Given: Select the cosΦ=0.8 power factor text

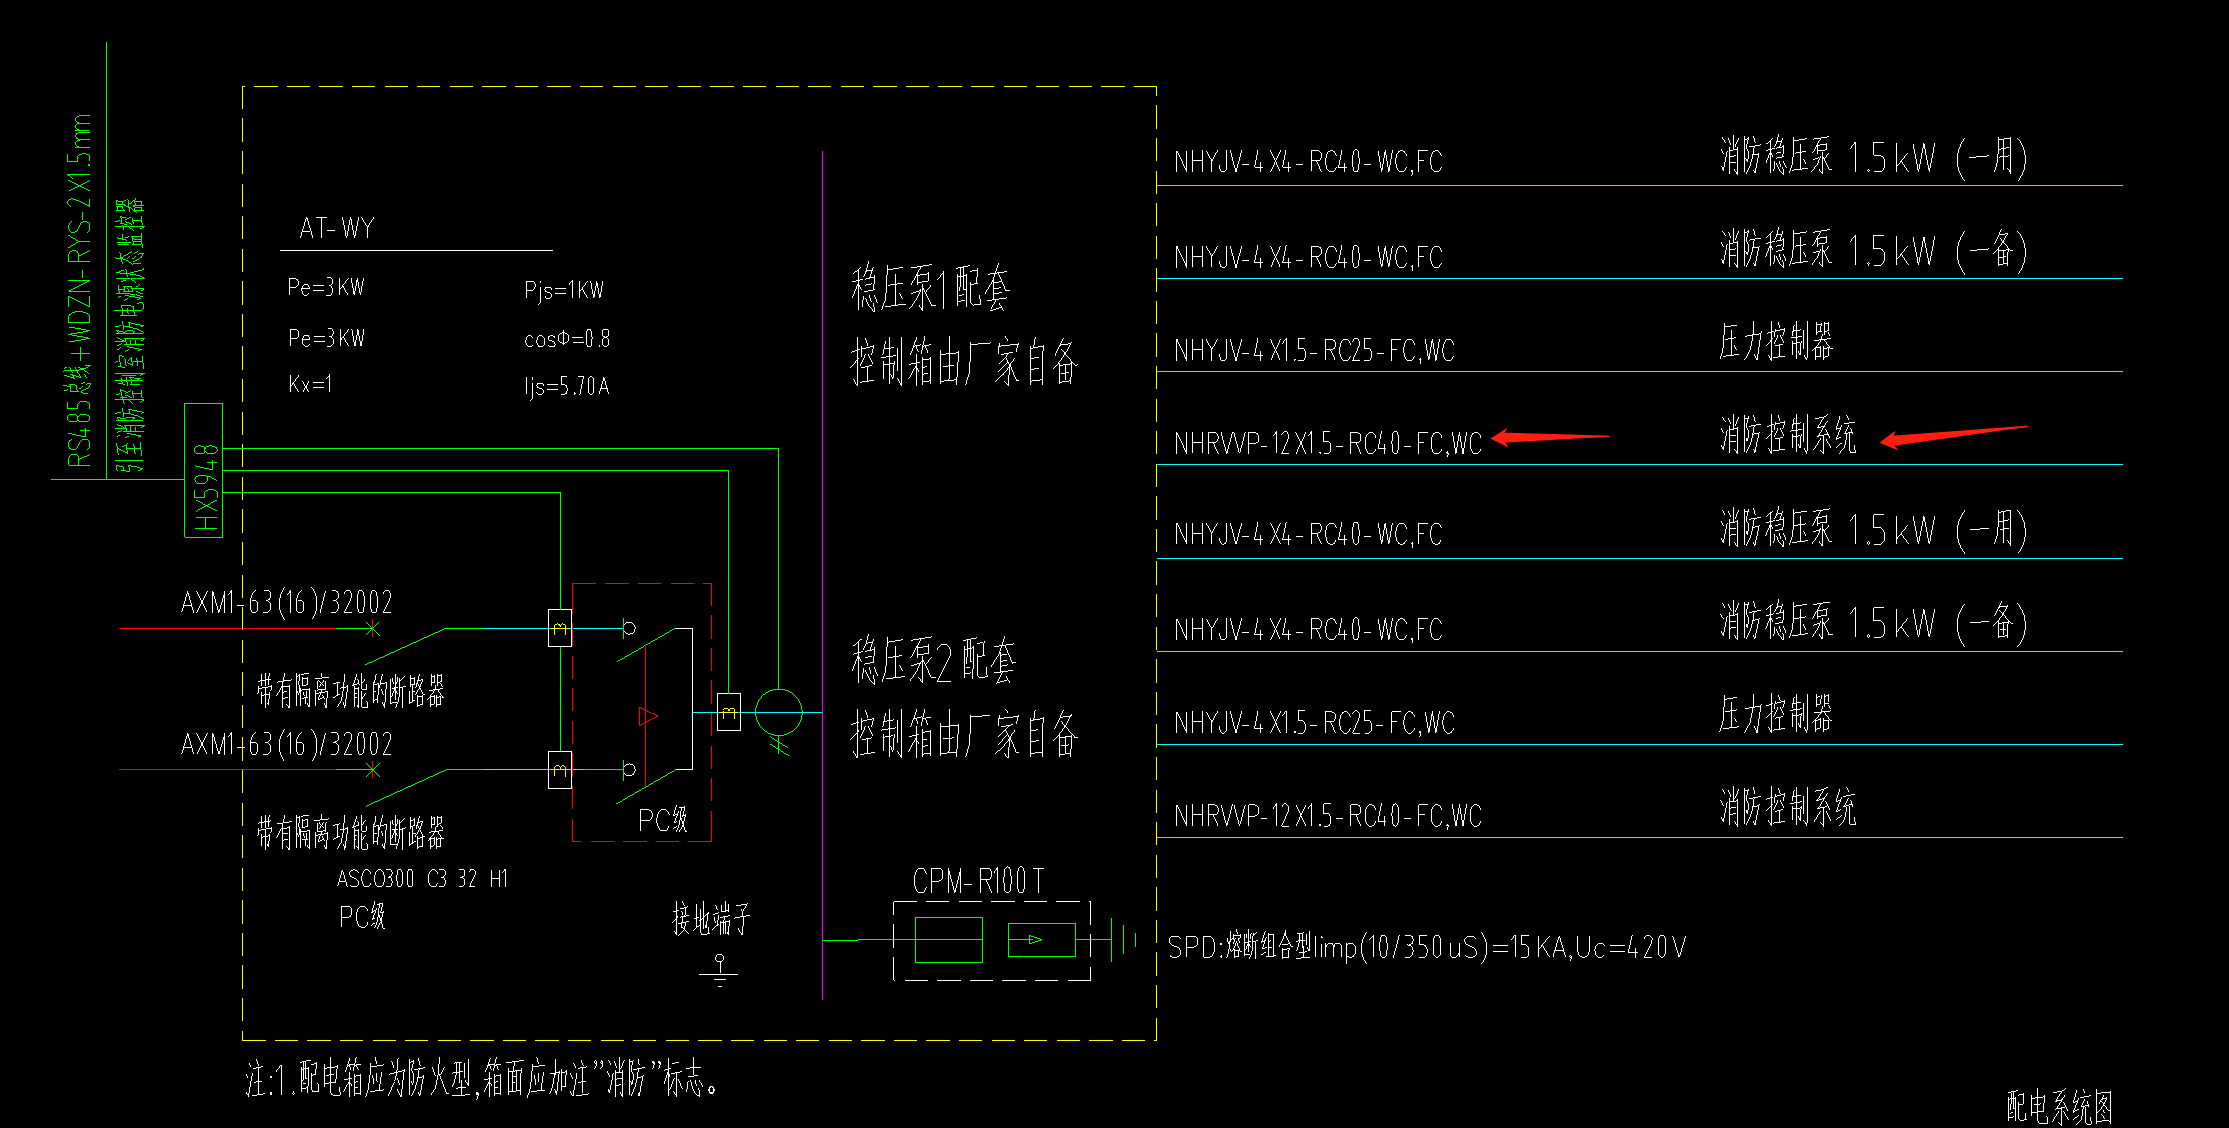Looking at the screenshot, I should click(x=567, y=339).
